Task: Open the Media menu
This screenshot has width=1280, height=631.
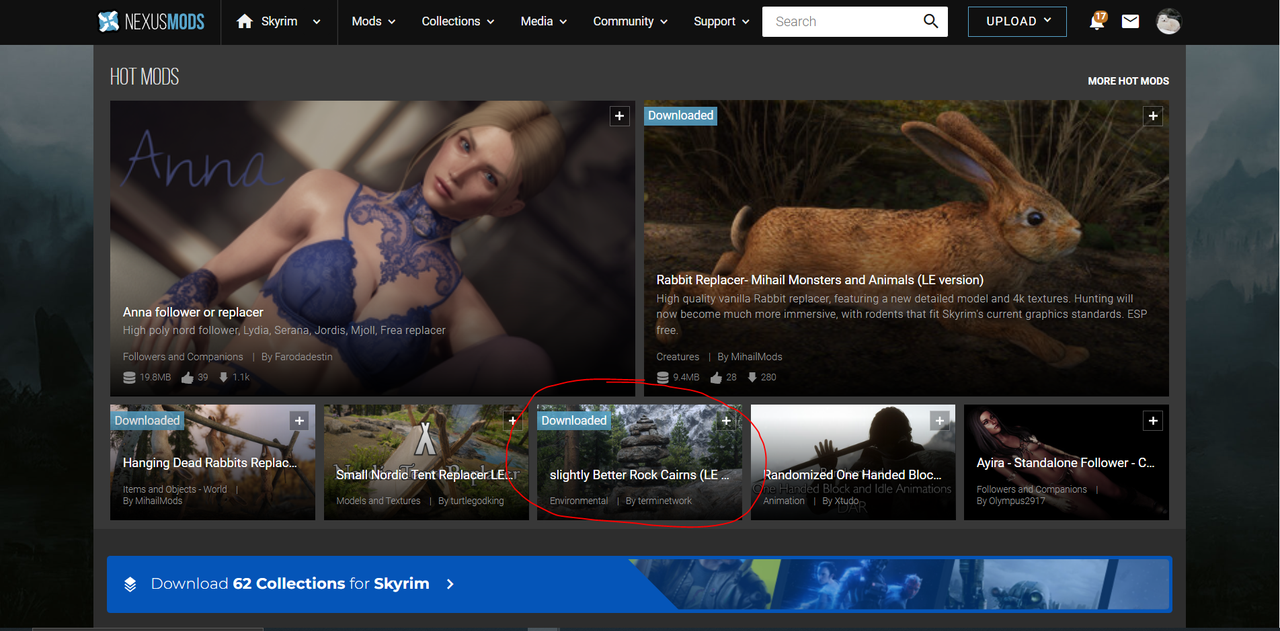Action: pyautogui.click(x=544, y=21)
